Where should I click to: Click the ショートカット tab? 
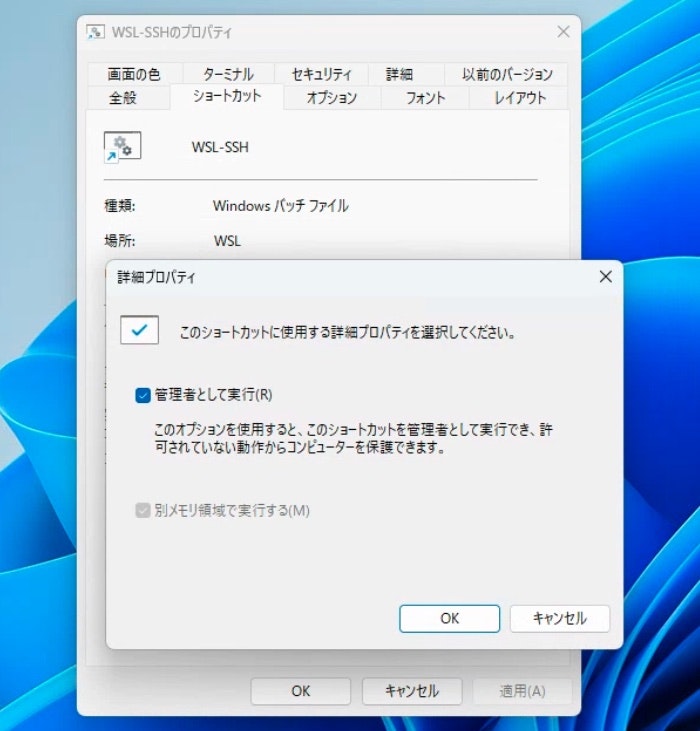227,96
